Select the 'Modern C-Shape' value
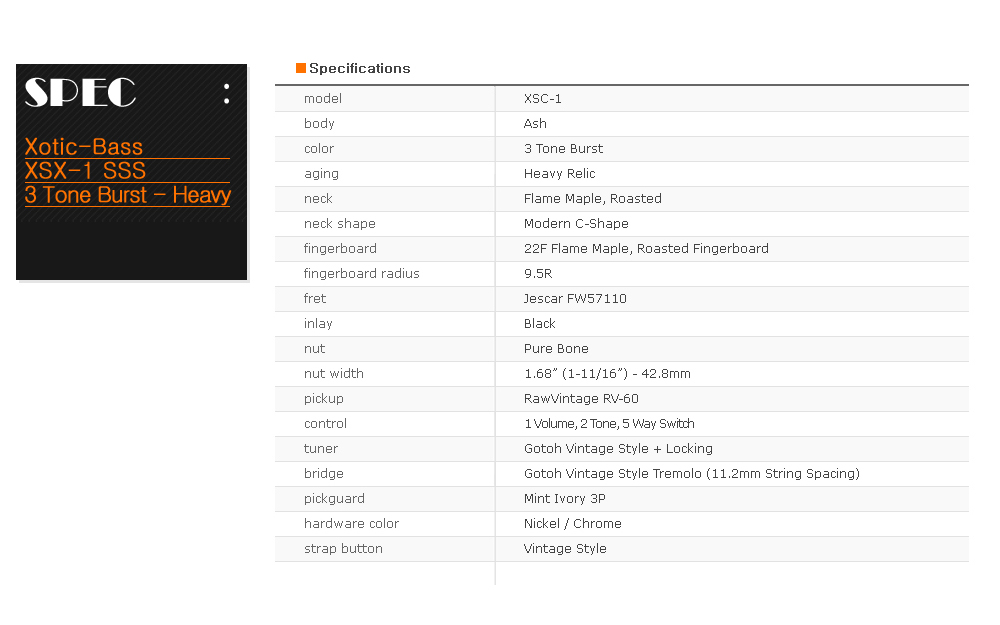 [x=576, y=224]
